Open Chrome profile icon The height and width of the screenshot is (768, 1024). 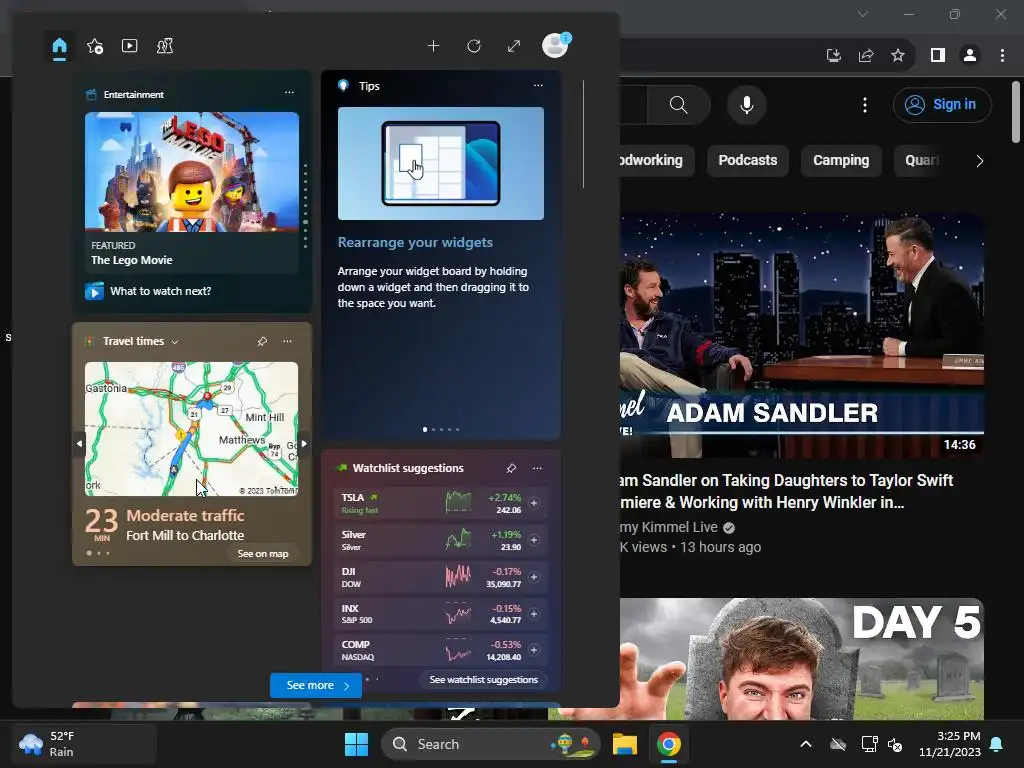coord(970,56)
